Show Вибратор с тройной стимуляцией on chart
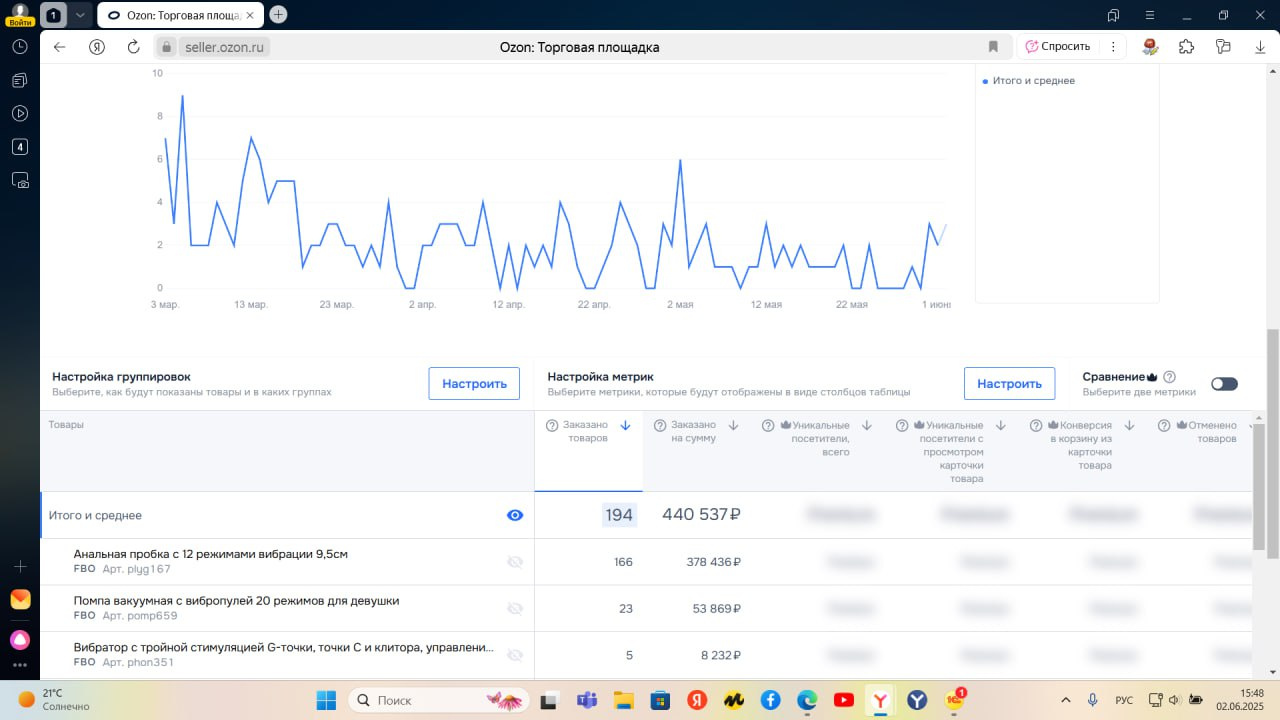The height and width of the screenshot is (720, 1280). [515, 655]
